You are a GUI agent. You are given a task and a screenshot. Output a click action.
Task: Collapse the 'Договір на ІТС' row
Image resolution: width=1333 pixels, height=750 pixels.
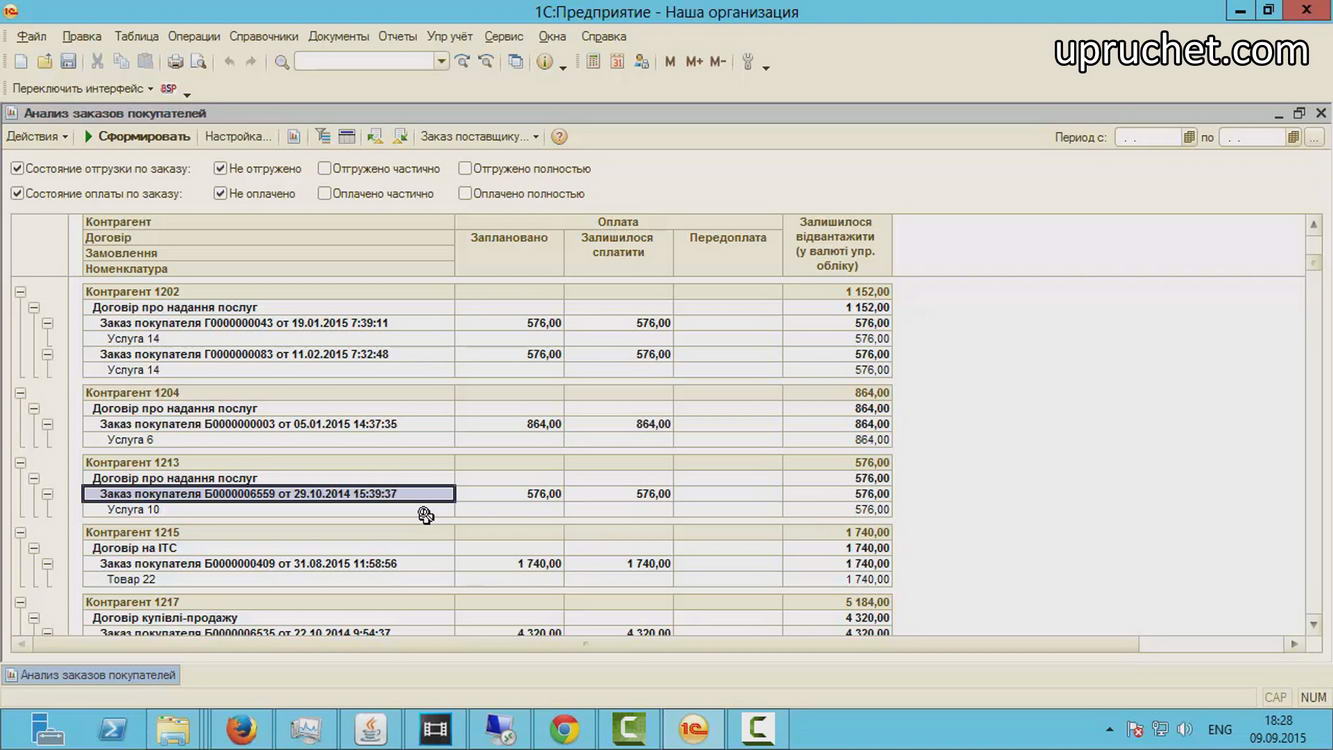pyautogui.click(x=34, y=548)
